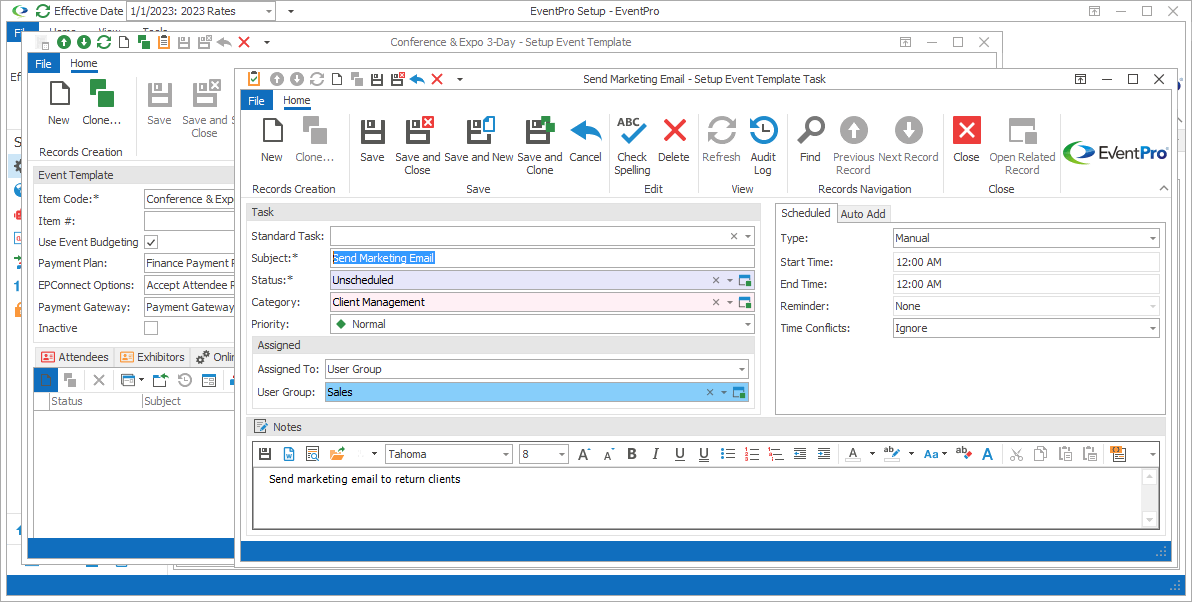
Task: Open the Assigned To dropdown
Action: [742, 369]
